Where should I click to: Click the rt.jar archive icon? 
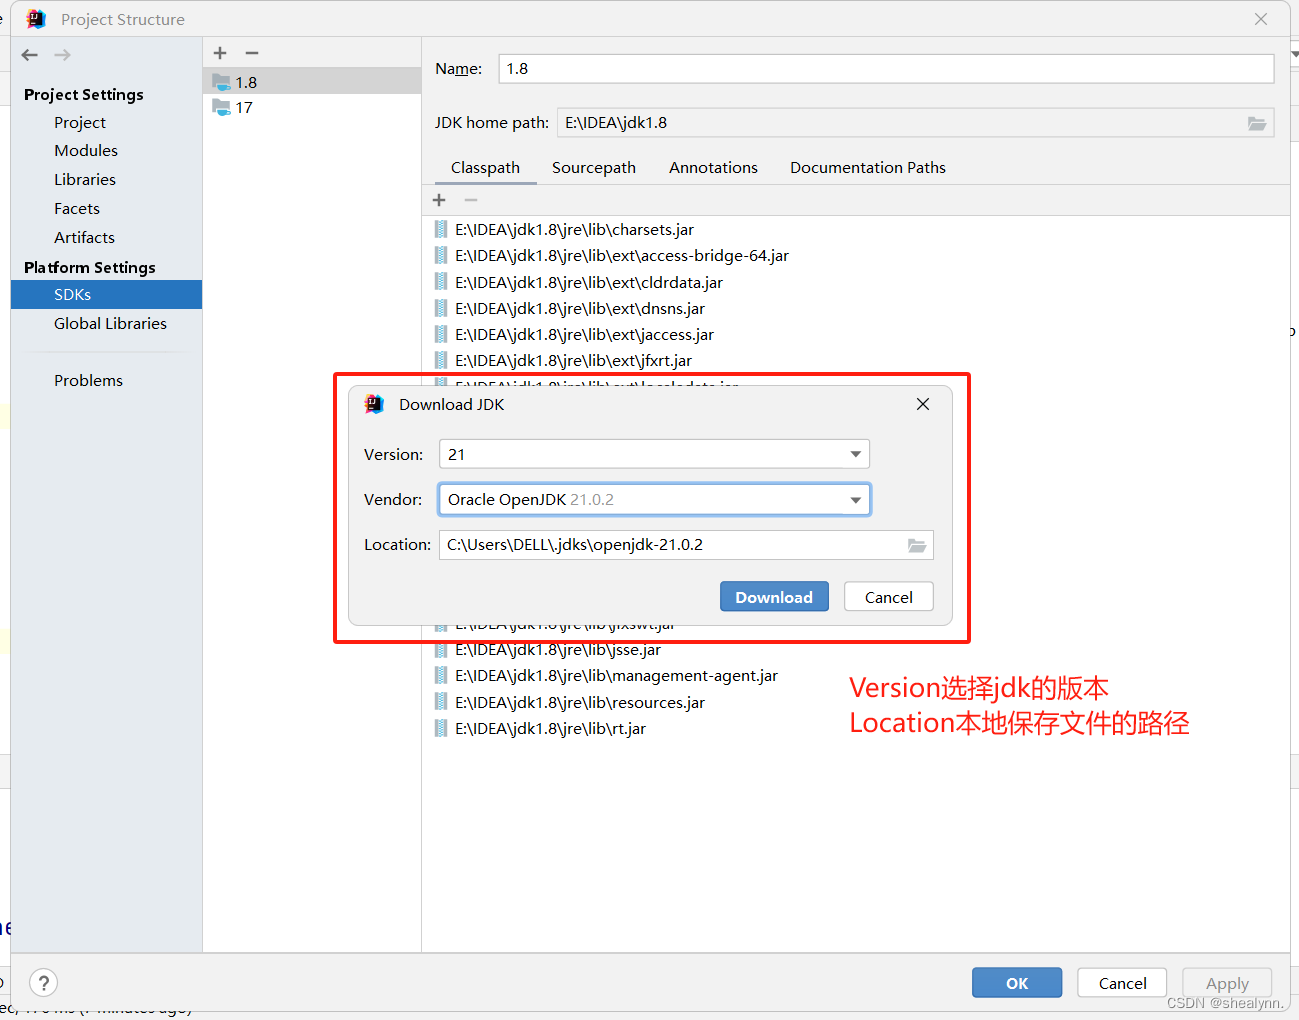pos(441,729)
